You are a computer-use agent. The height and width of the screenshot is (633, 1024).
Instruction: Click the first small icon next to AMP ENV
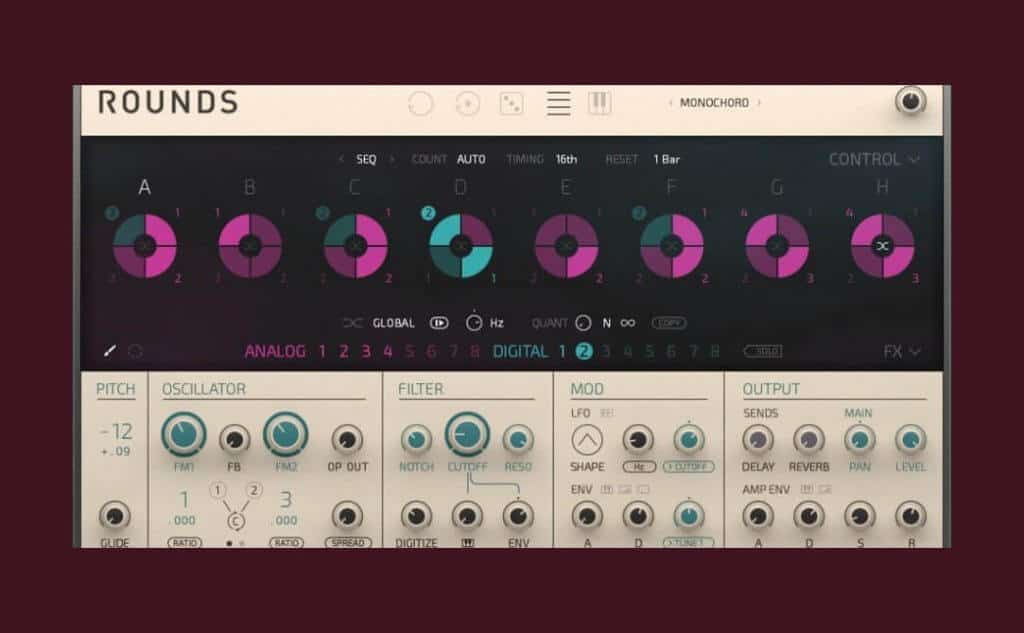pyautogui.click(x=807, y=489)
